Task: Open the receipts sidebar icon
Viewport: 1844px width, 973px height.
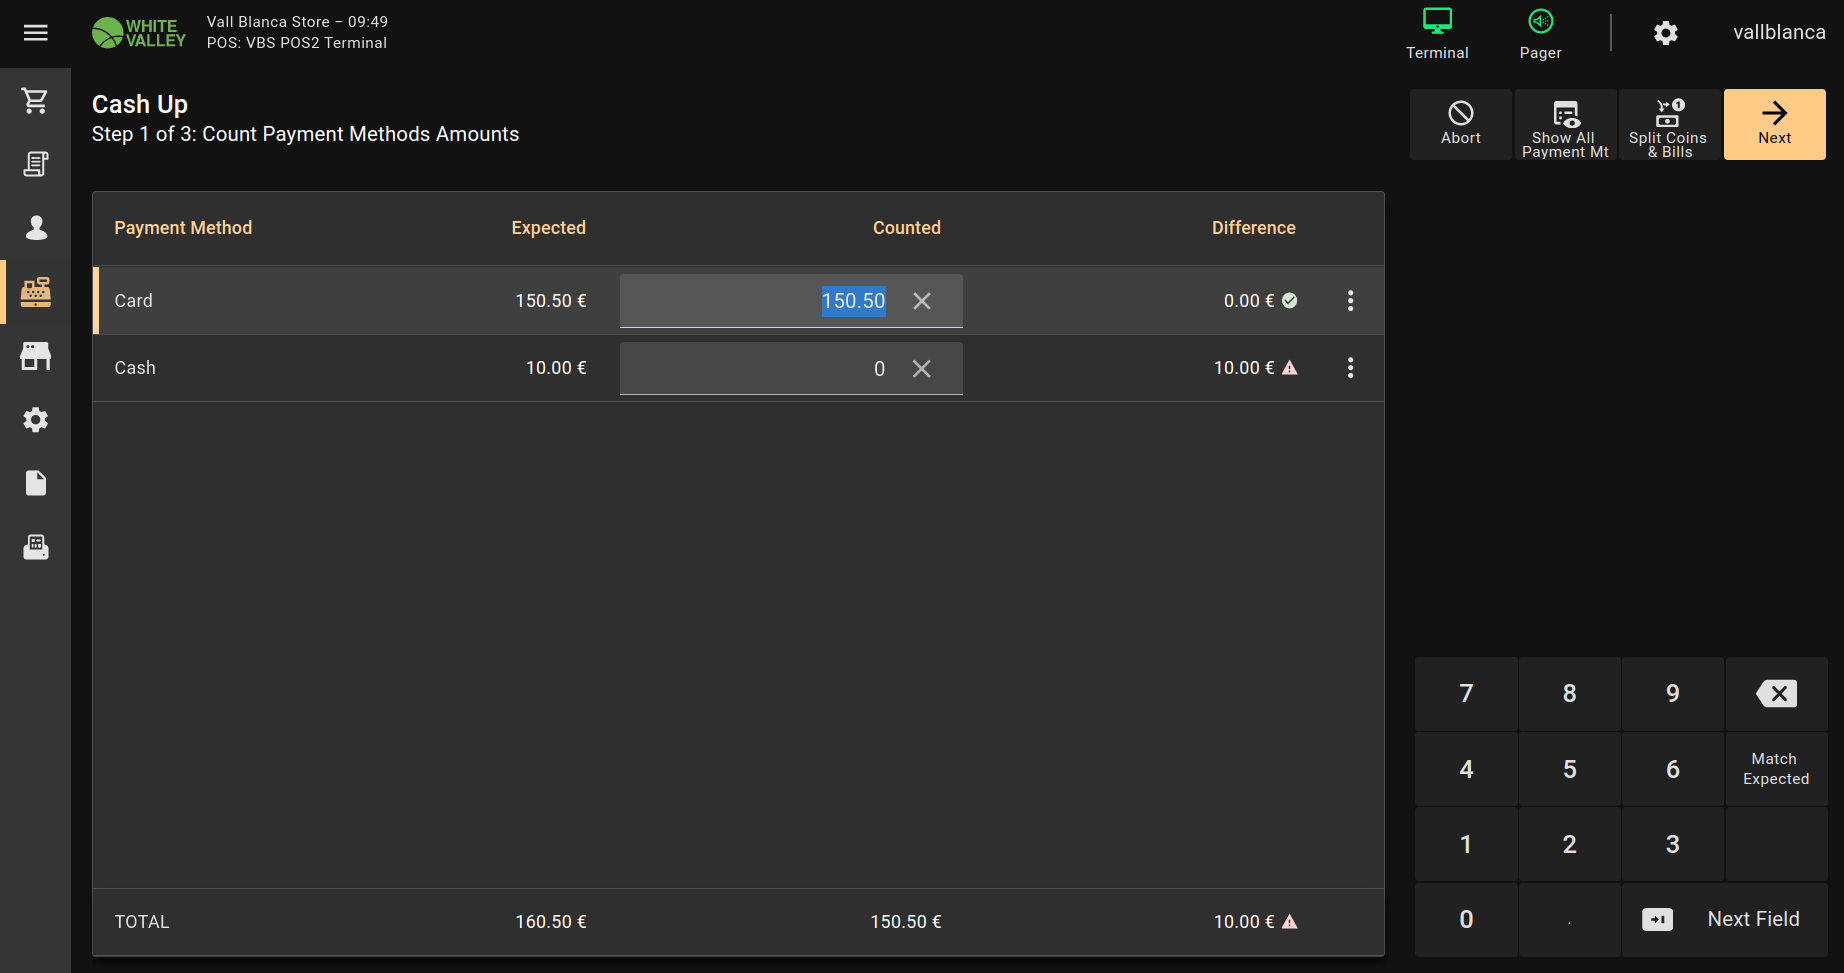Action: click(x=36, y=164)
